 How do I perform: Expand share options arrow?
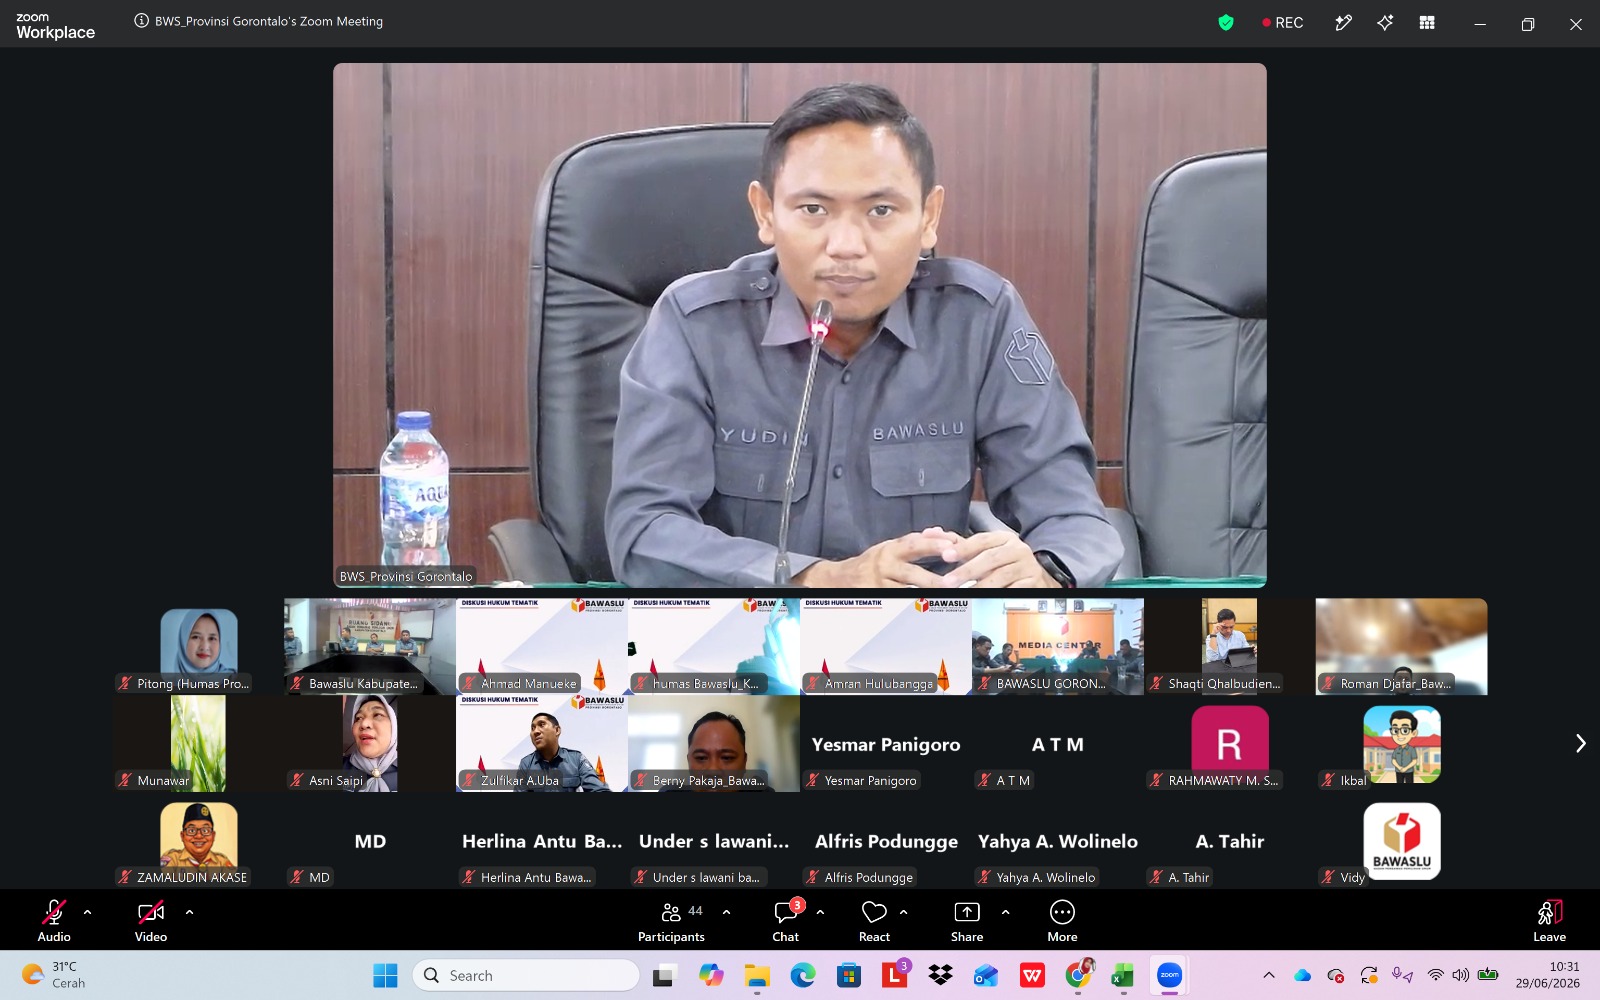pyautogui.click(x=1005, y=912)
